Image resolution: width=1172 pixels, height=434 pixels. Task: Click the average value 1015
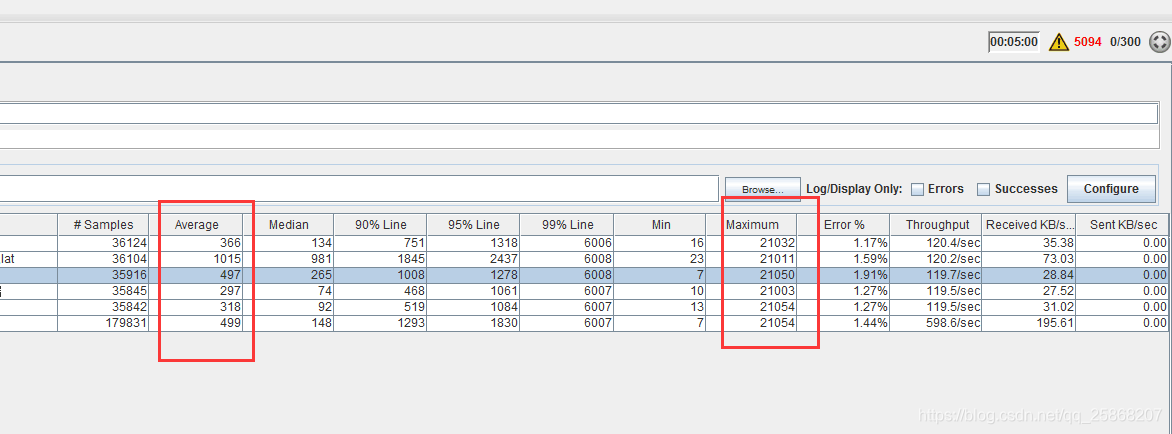197,258
